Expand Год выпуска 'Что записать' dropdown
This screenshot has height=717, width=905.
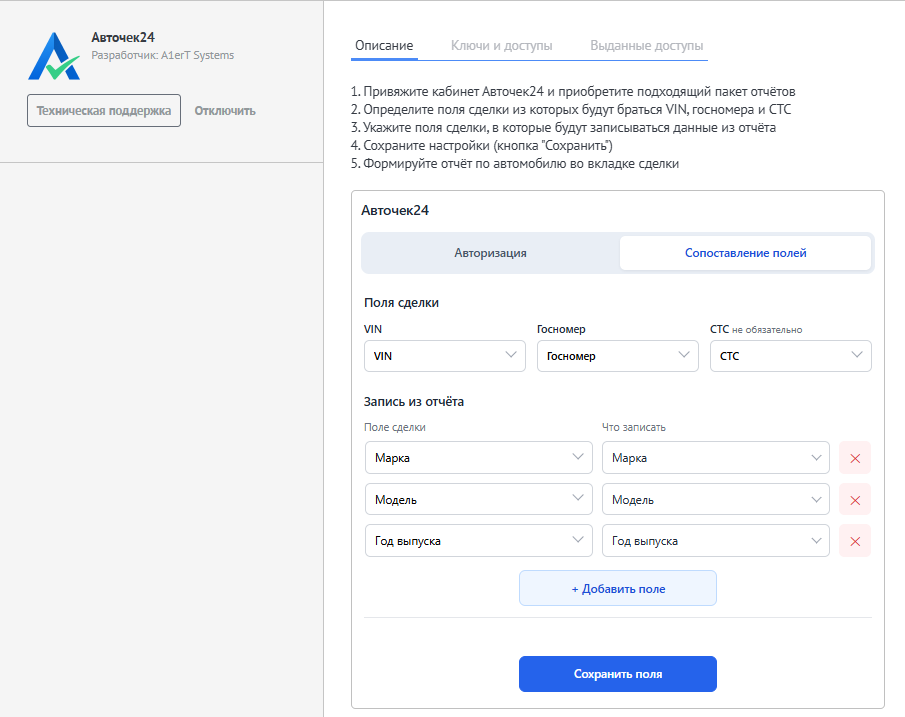716,541
